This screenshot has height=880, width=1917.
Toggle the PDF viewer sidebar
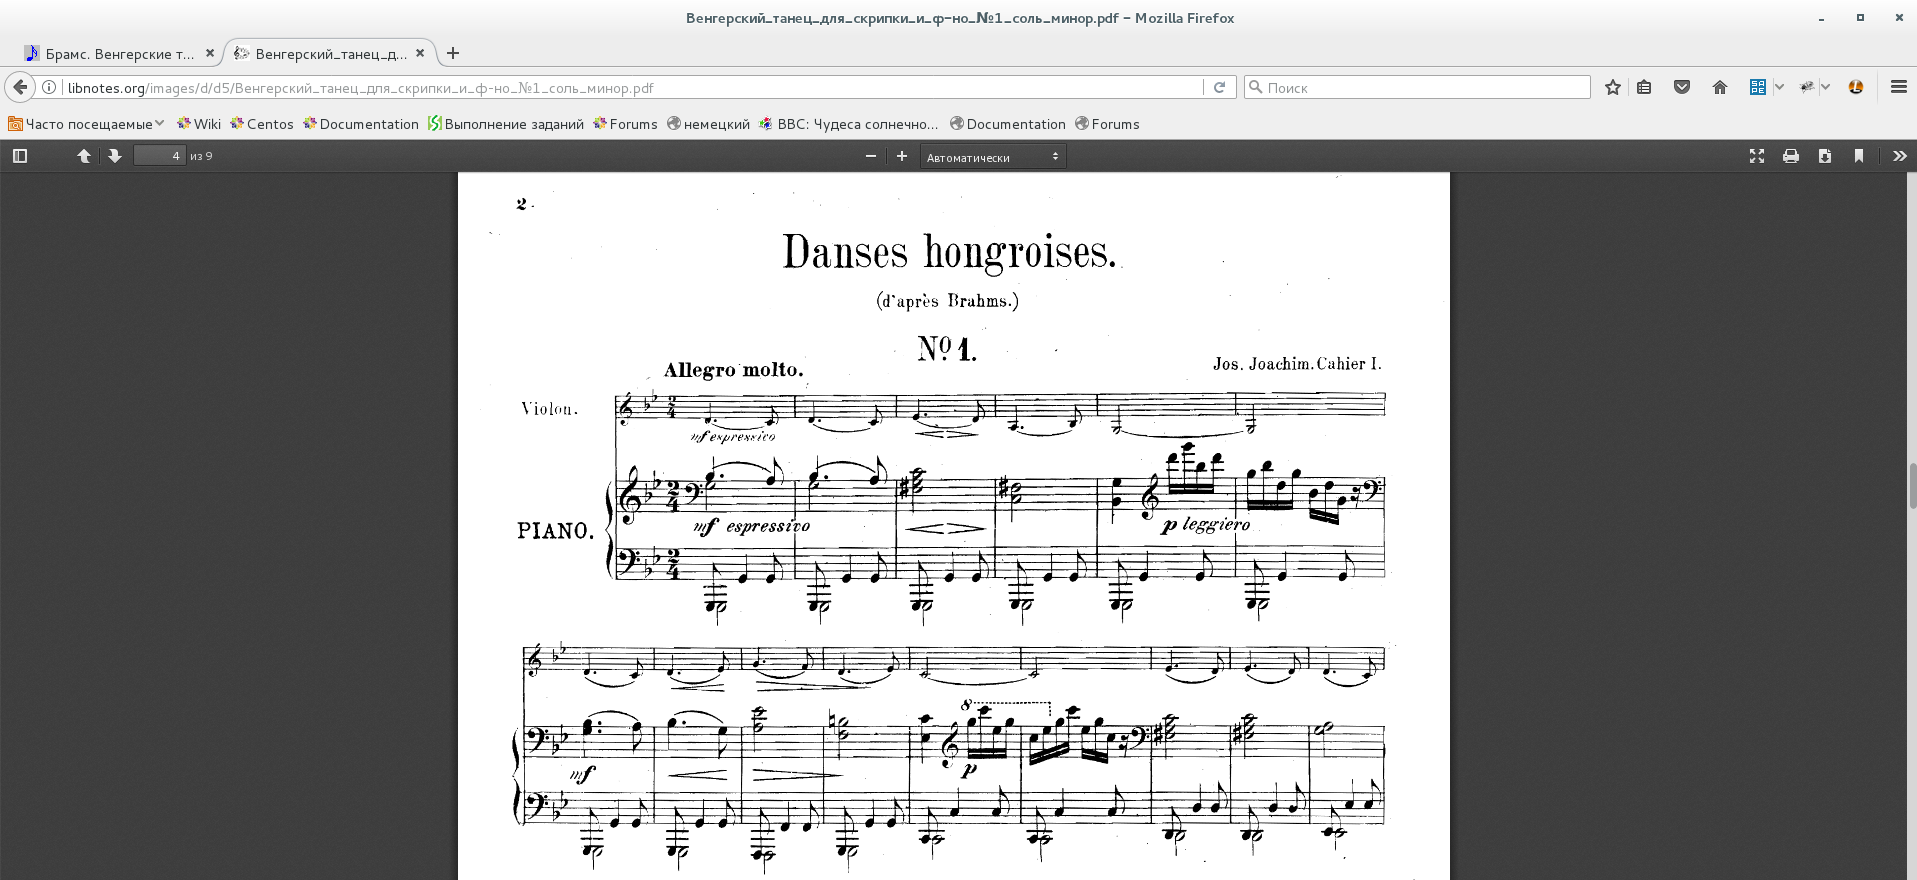20,156
